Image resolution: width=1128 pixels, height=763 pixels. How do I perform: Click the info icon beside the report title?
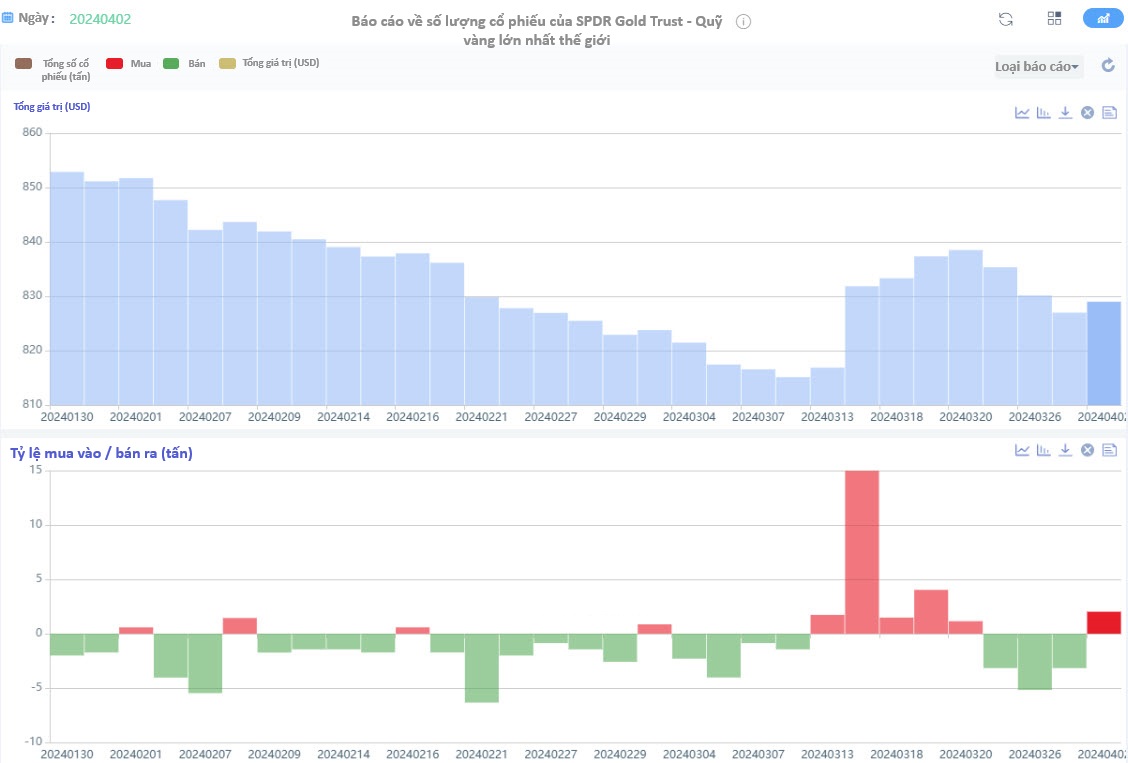click(x=744, y=22)
